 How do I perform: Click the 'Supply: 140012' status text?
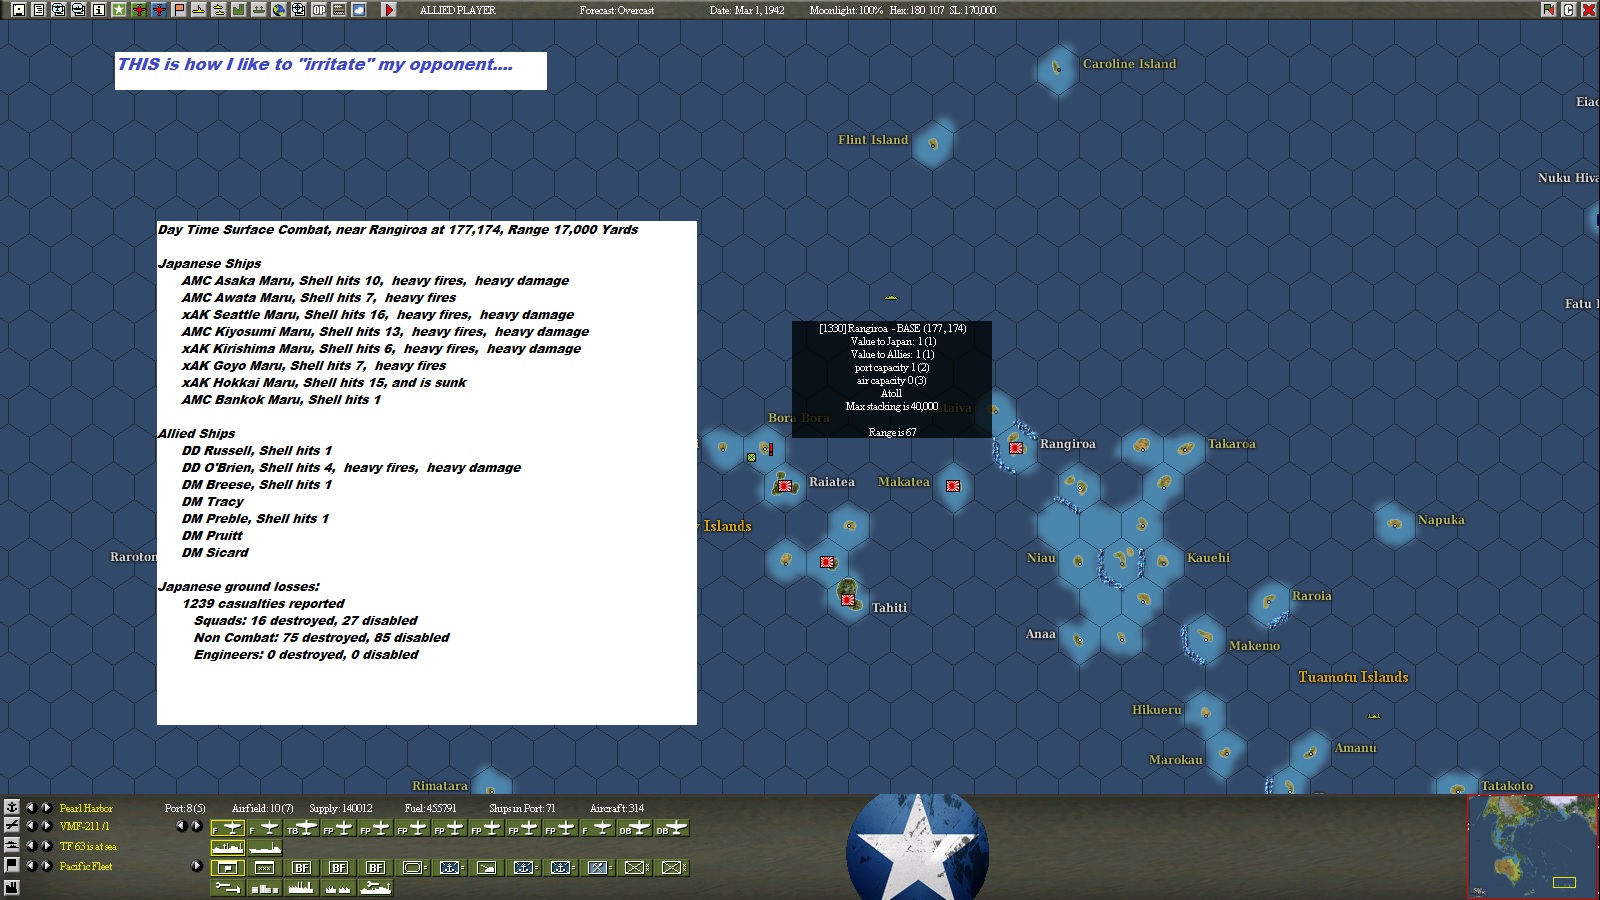point(341,808)
